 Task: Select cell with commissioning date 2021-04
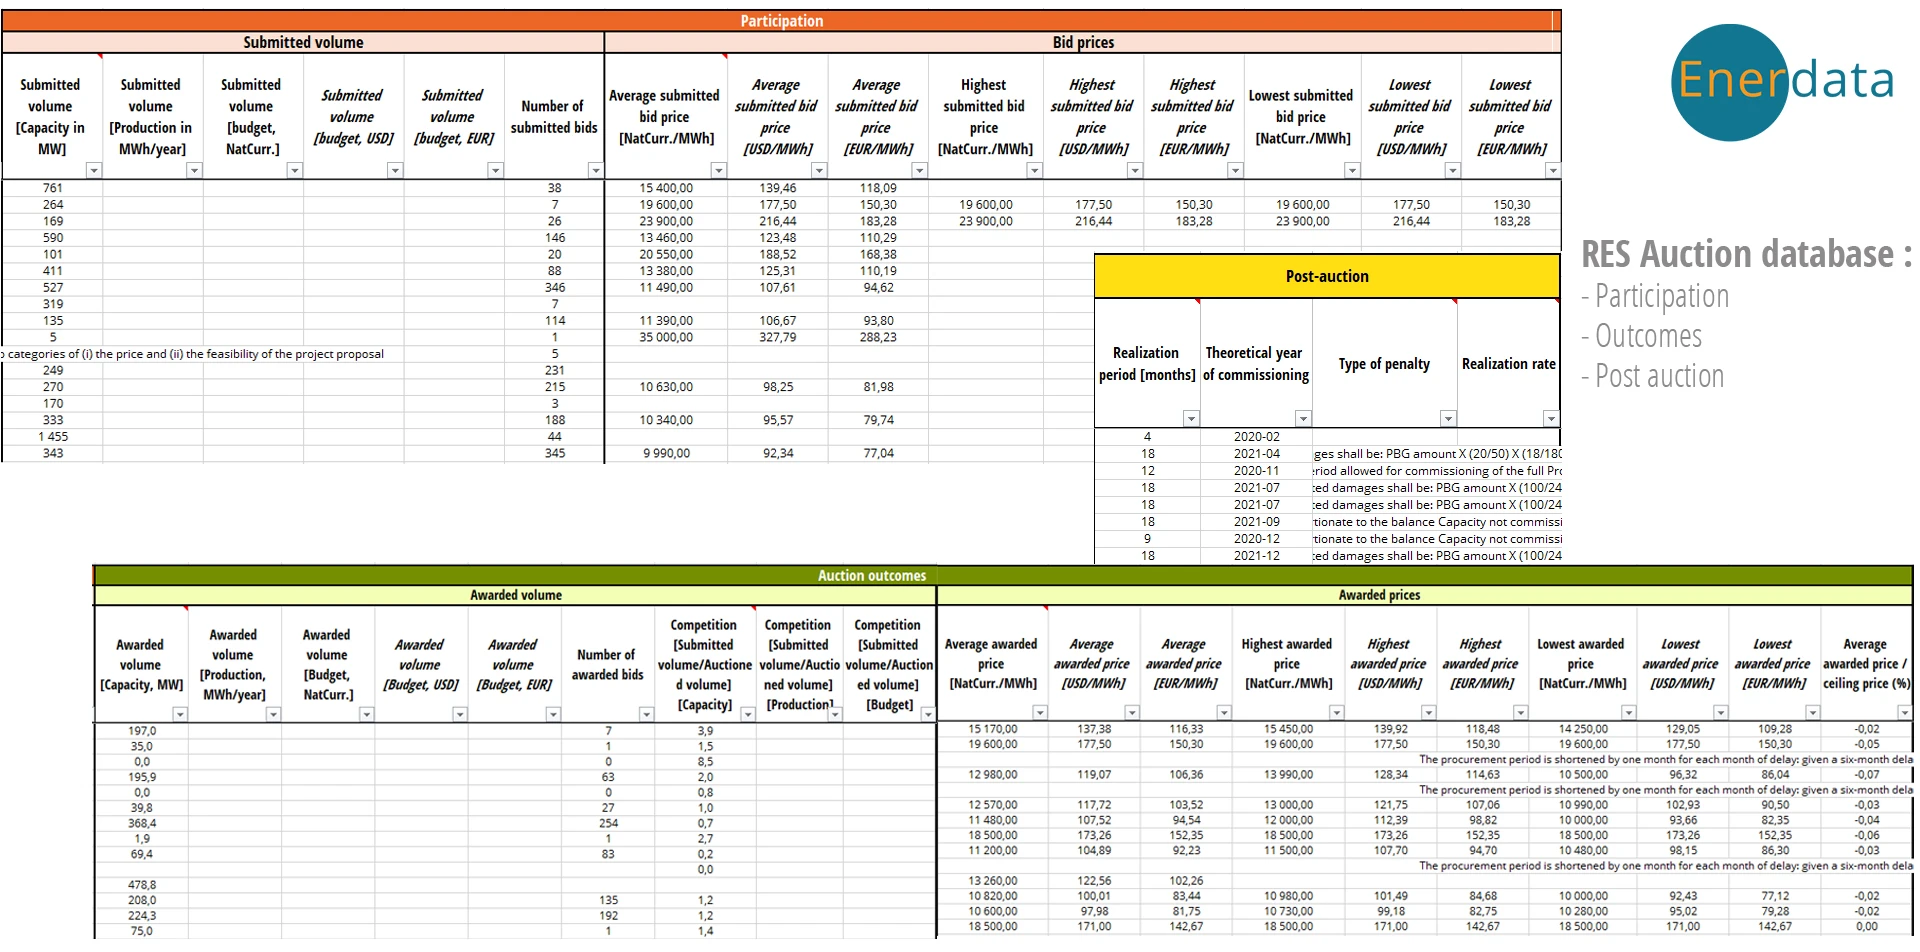coord(1256,454)
